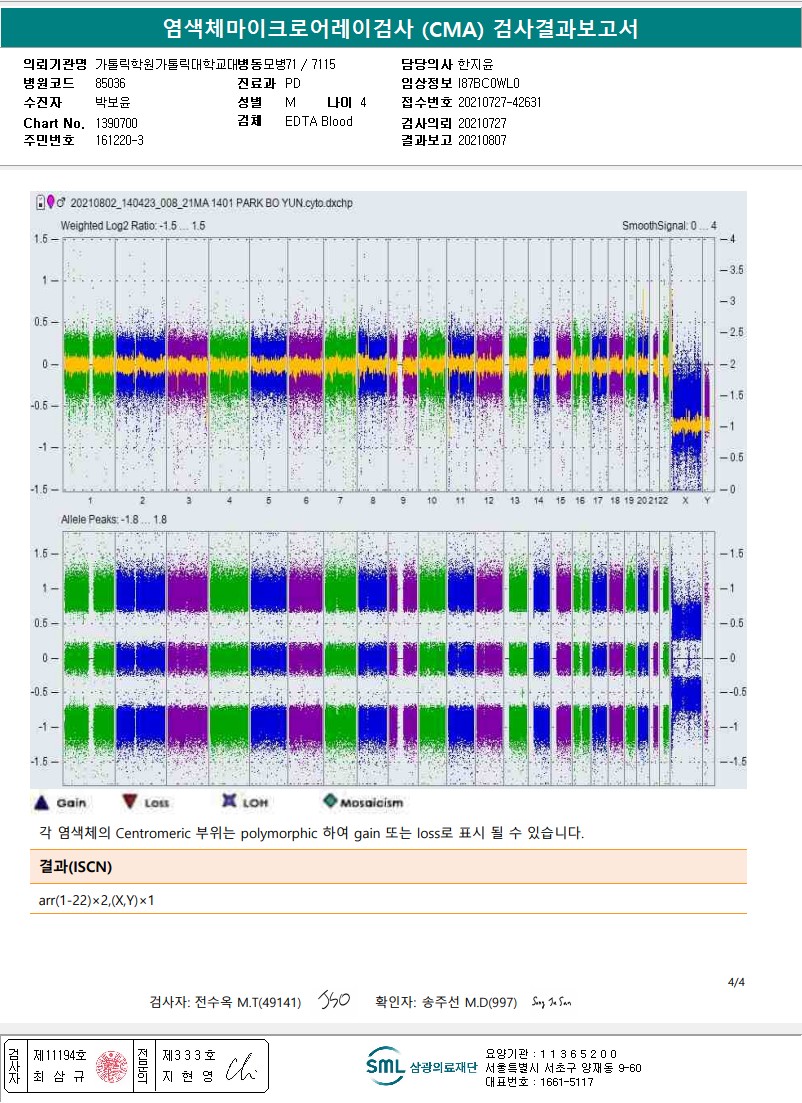
Task: Click the examiner's handwritten signature after M.T(49141)
Action: click(334, 999)
